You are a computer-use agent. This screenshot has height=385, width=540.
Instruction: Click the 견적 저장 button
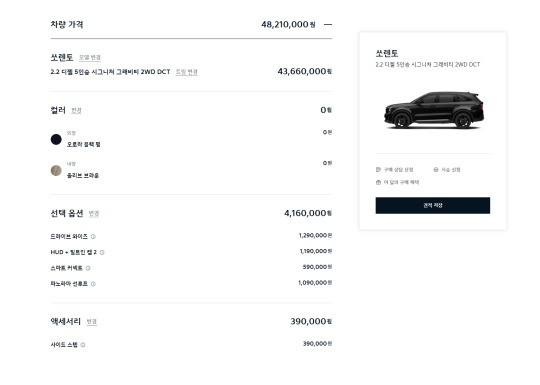[x=433, y=206]
